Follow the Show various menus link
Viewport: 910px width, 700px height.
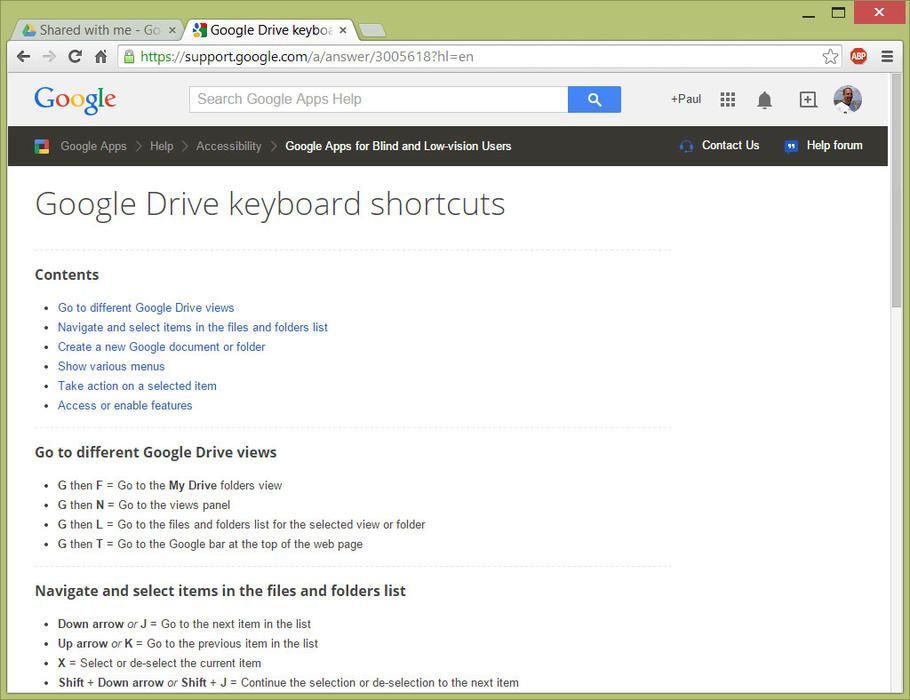(x=110, y=366)
